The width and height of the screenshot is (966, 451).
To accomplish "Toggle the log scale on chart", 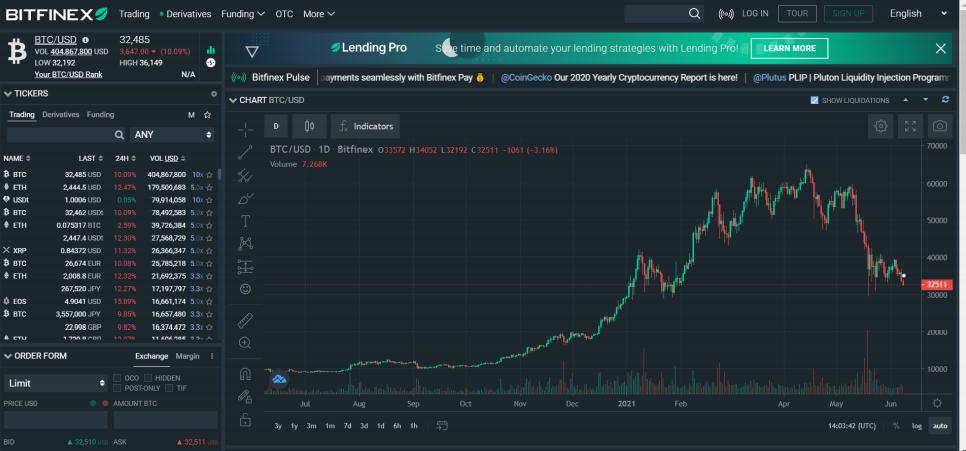I will [917, 426].
